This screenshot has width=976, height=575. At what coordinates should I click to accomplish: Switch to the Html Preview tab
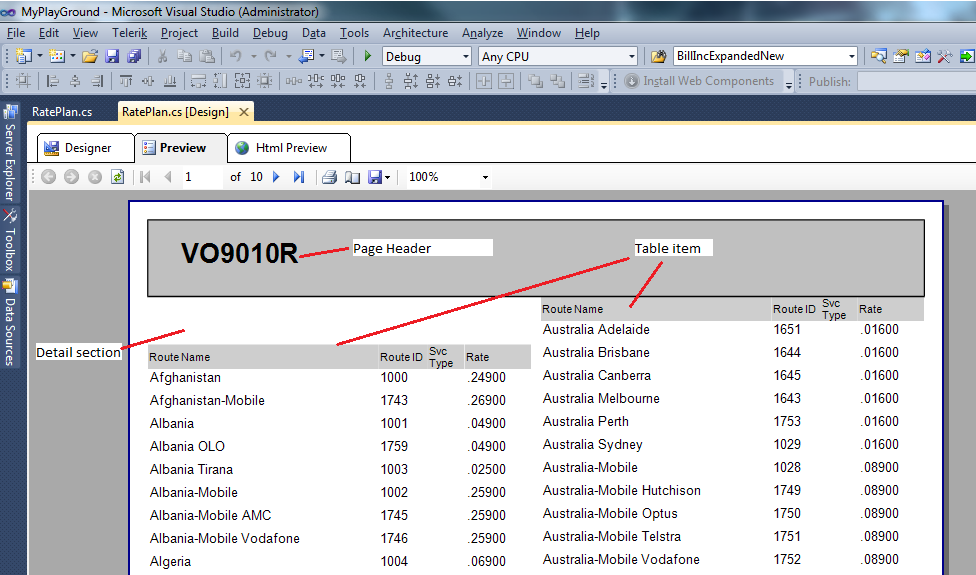coord(289,148)
